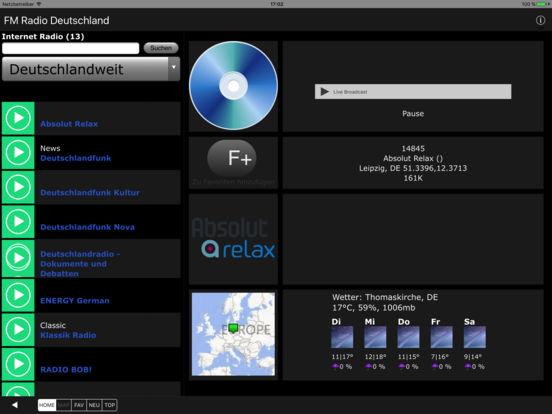Expand dropdown arrow next to Deutschlandweit
552x414 pixels.
point(174,68)
